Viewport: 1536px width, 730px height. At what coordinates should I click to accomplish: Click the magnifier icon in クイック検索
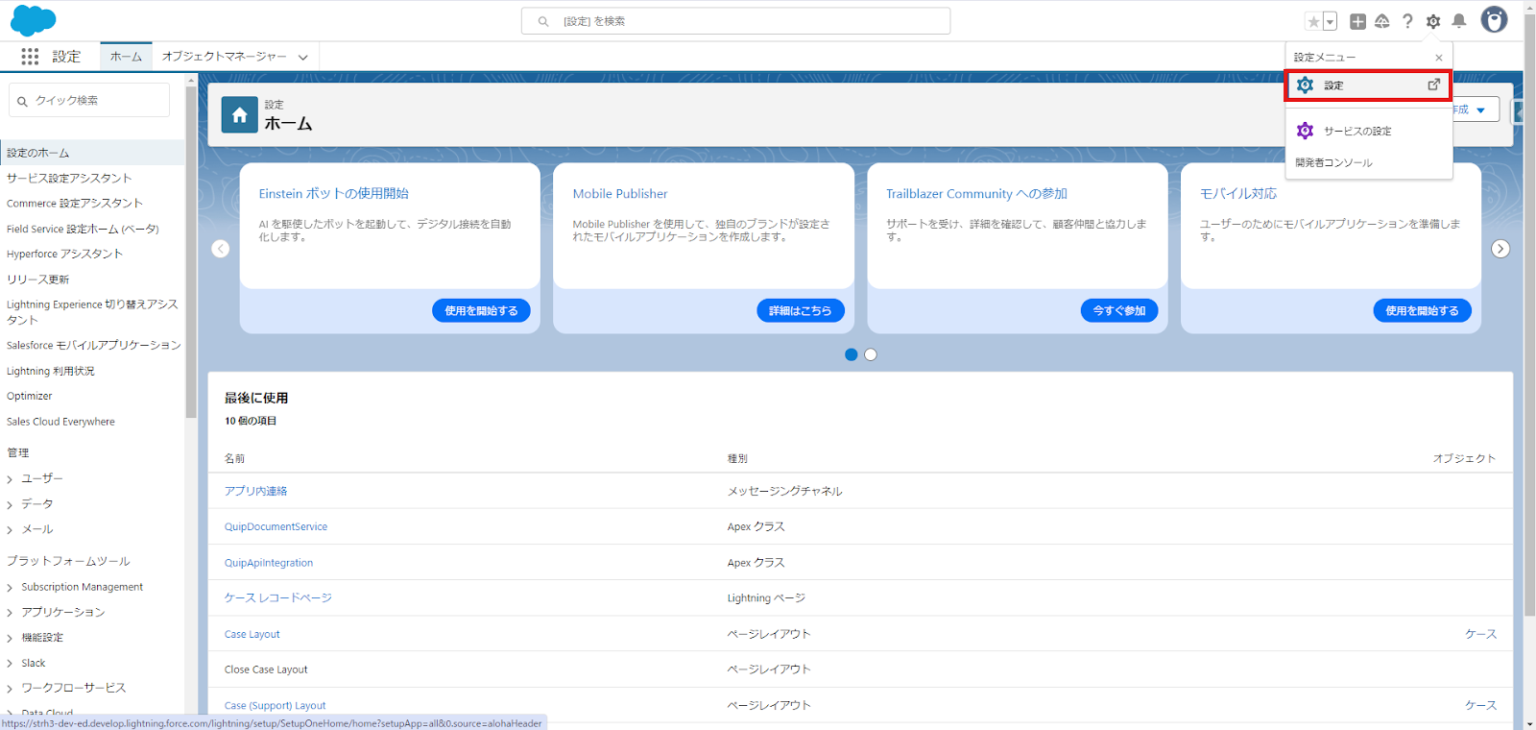pyautogui.click(x=22, y=100)
